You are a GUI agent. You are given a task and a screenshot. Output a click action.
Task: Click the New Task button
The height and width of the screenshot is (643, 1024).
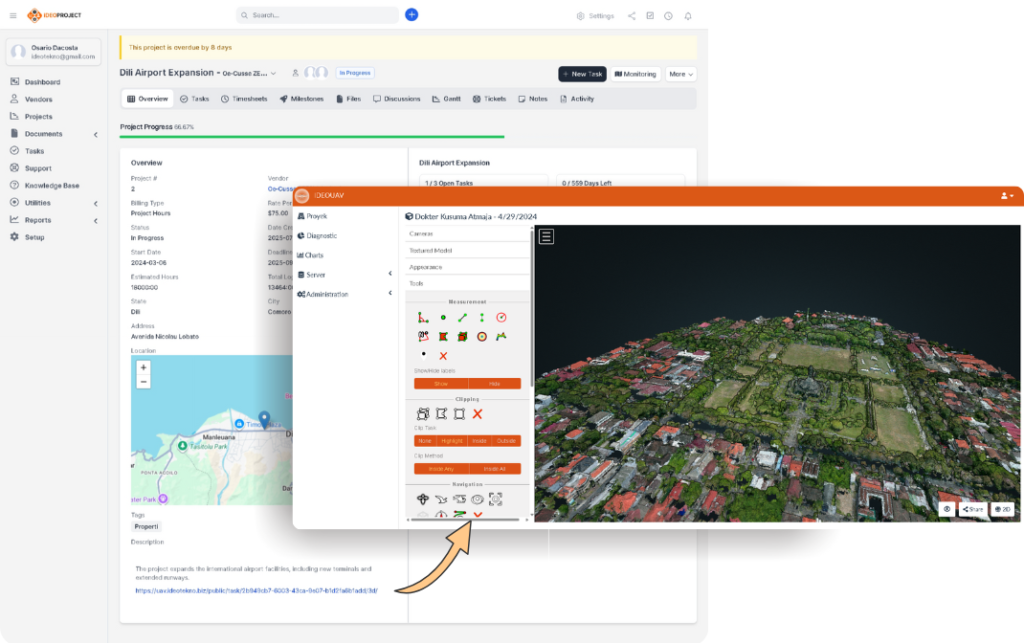click(582, 74)
